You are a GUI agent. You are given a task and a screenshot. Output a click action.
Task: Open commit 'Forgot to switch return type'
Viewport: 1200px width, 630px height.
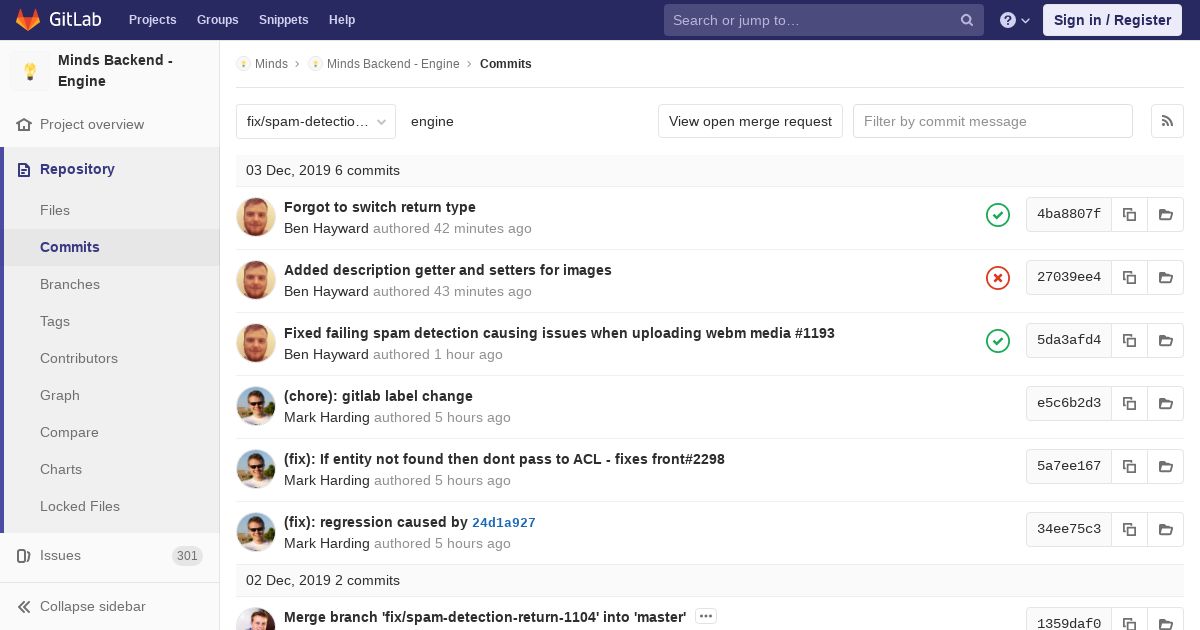[380, 207]
